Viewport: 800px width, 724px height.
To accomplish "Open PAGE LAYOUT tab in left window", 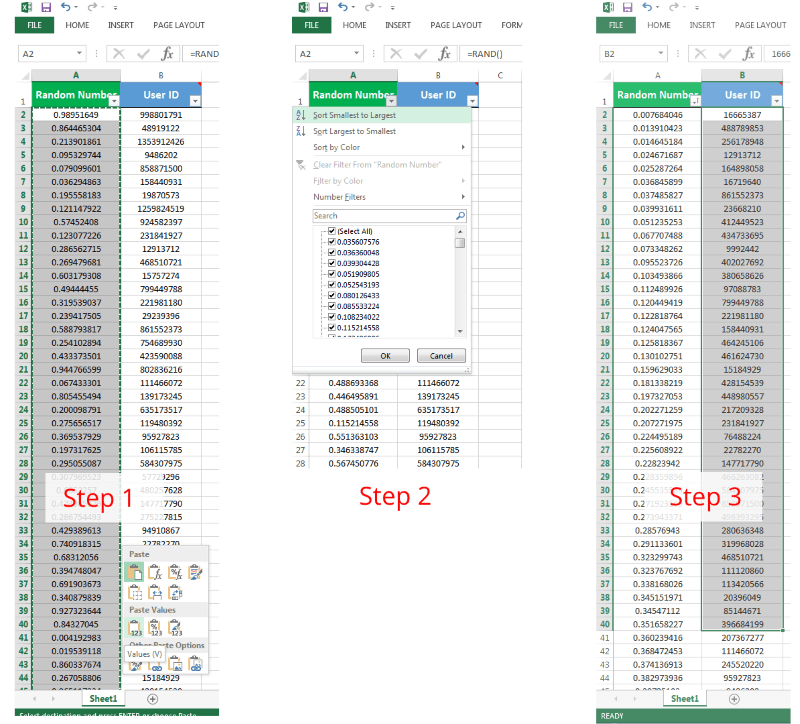I will pos(179,25).
